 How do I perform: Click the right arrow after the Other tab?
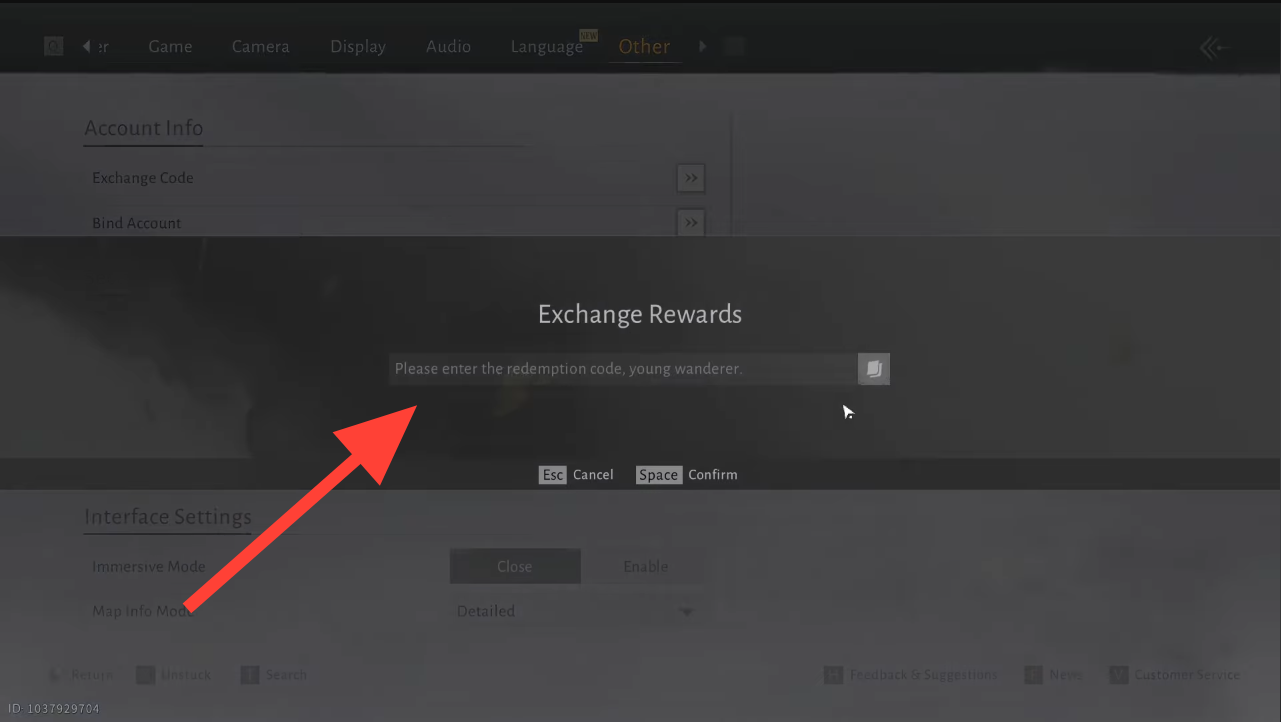(x=703, y=46)
